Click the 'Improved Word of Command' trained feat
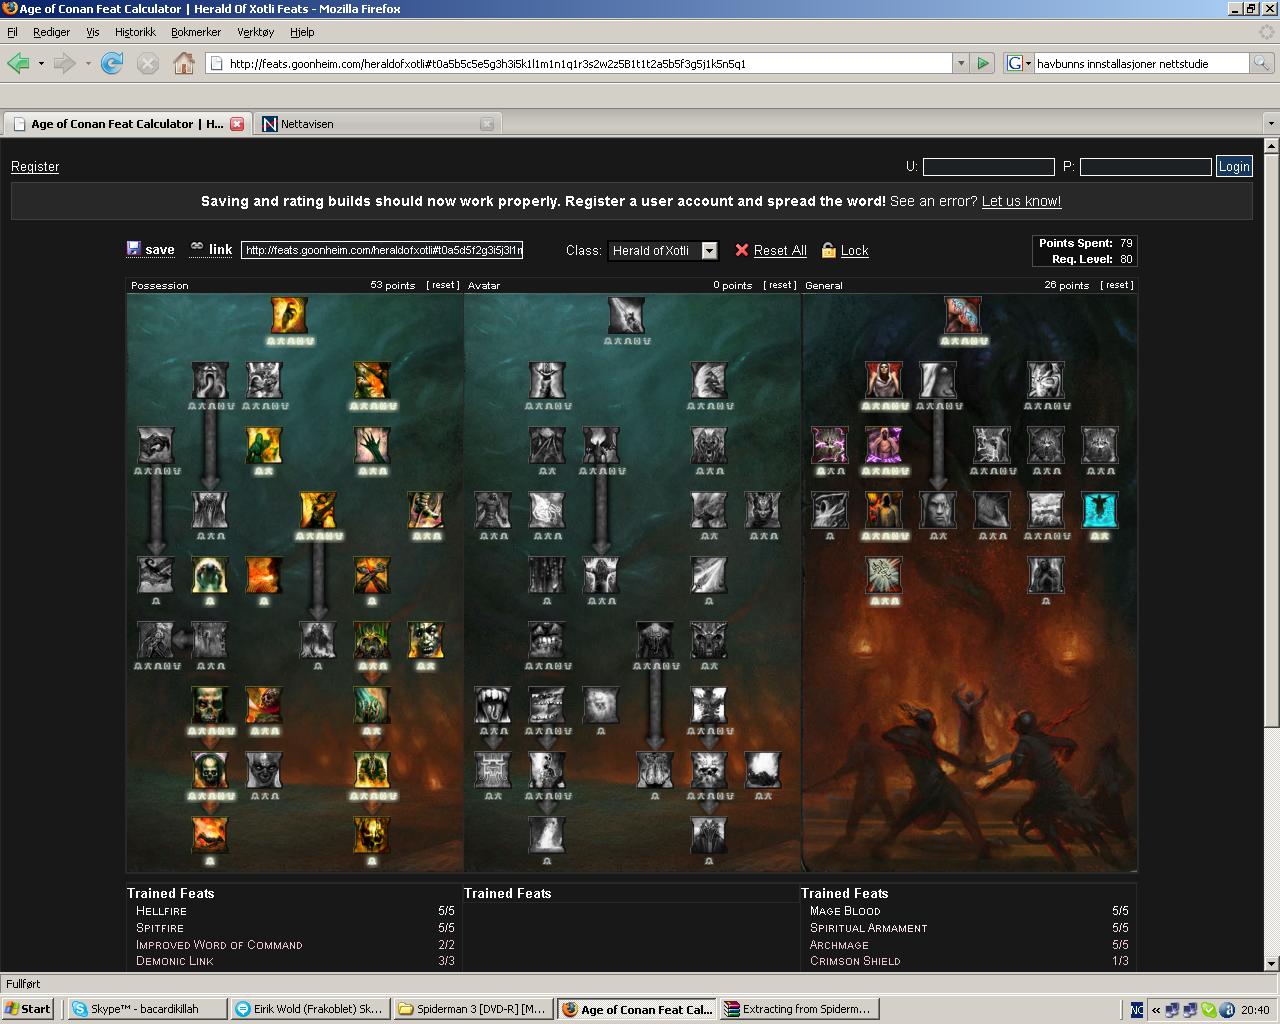This screenshot has width=1280, height=1024. coord(295,945)
